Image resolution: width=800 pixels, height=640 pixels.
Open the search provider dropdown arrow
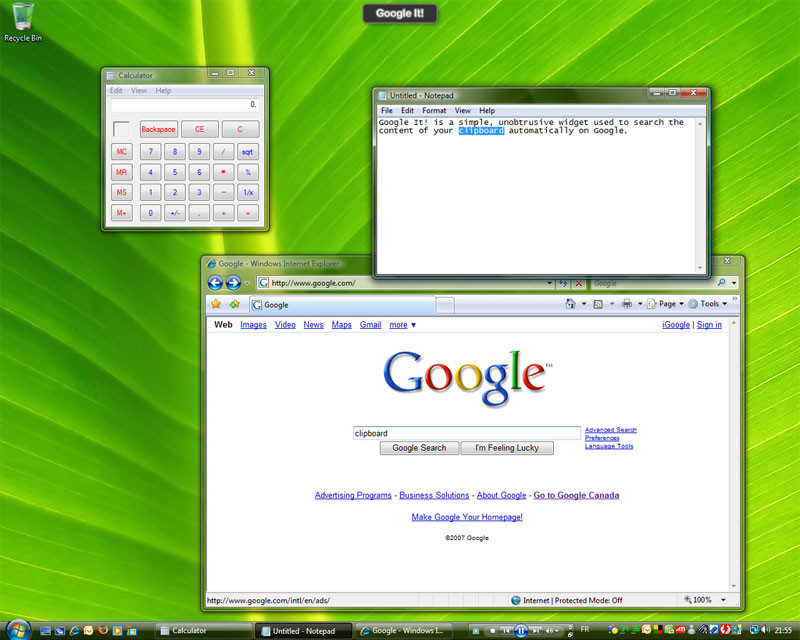[x=734, y=283]
